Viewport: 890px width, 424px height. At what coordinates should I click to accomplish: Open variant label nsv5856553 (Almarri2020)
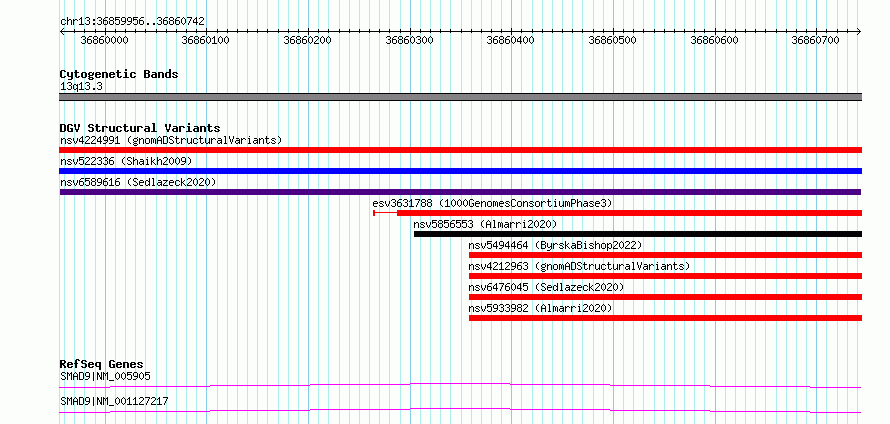485,224
